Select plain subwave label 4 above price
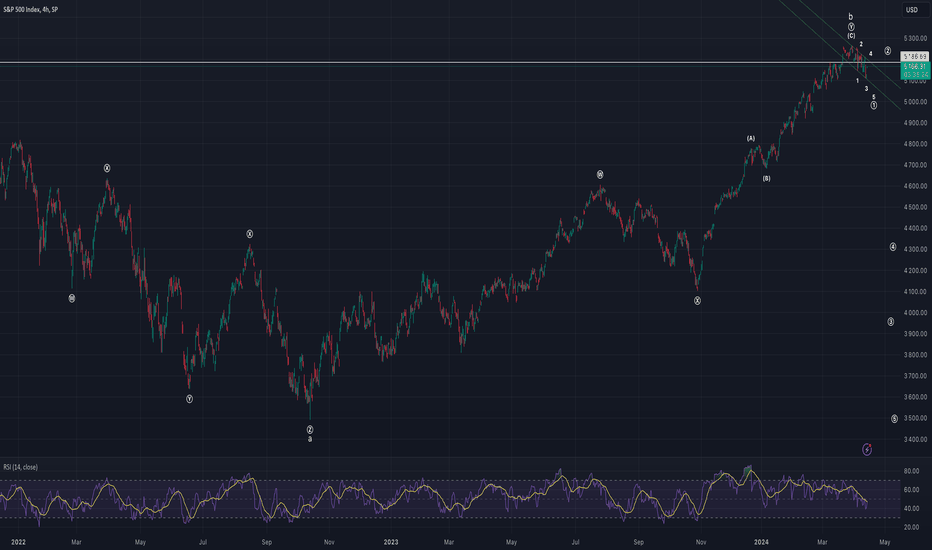932x550 pixels. point(871,54)
